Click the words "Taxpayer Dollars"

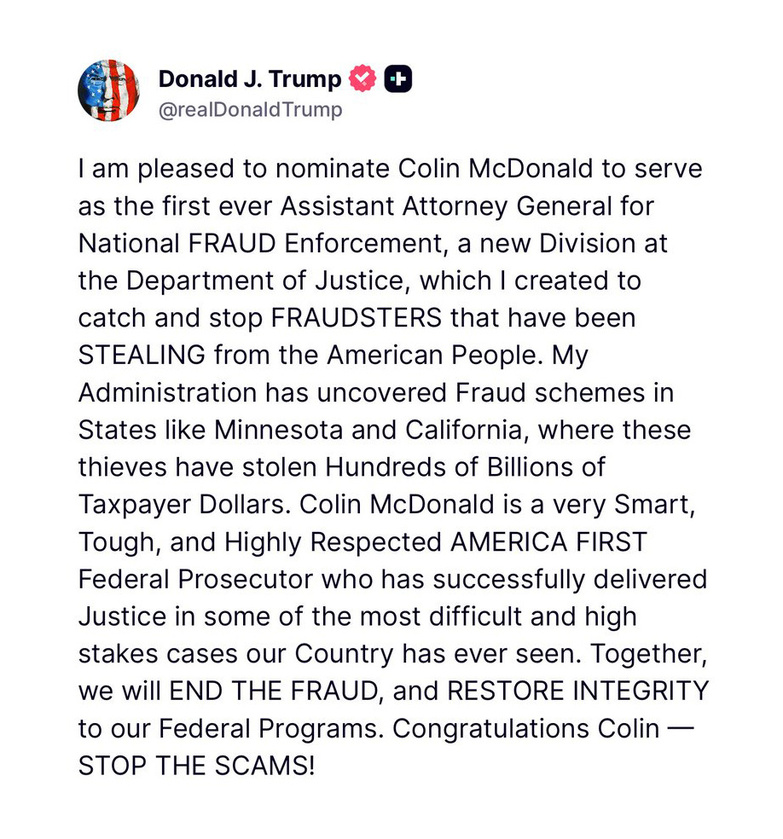coord(195,504)
